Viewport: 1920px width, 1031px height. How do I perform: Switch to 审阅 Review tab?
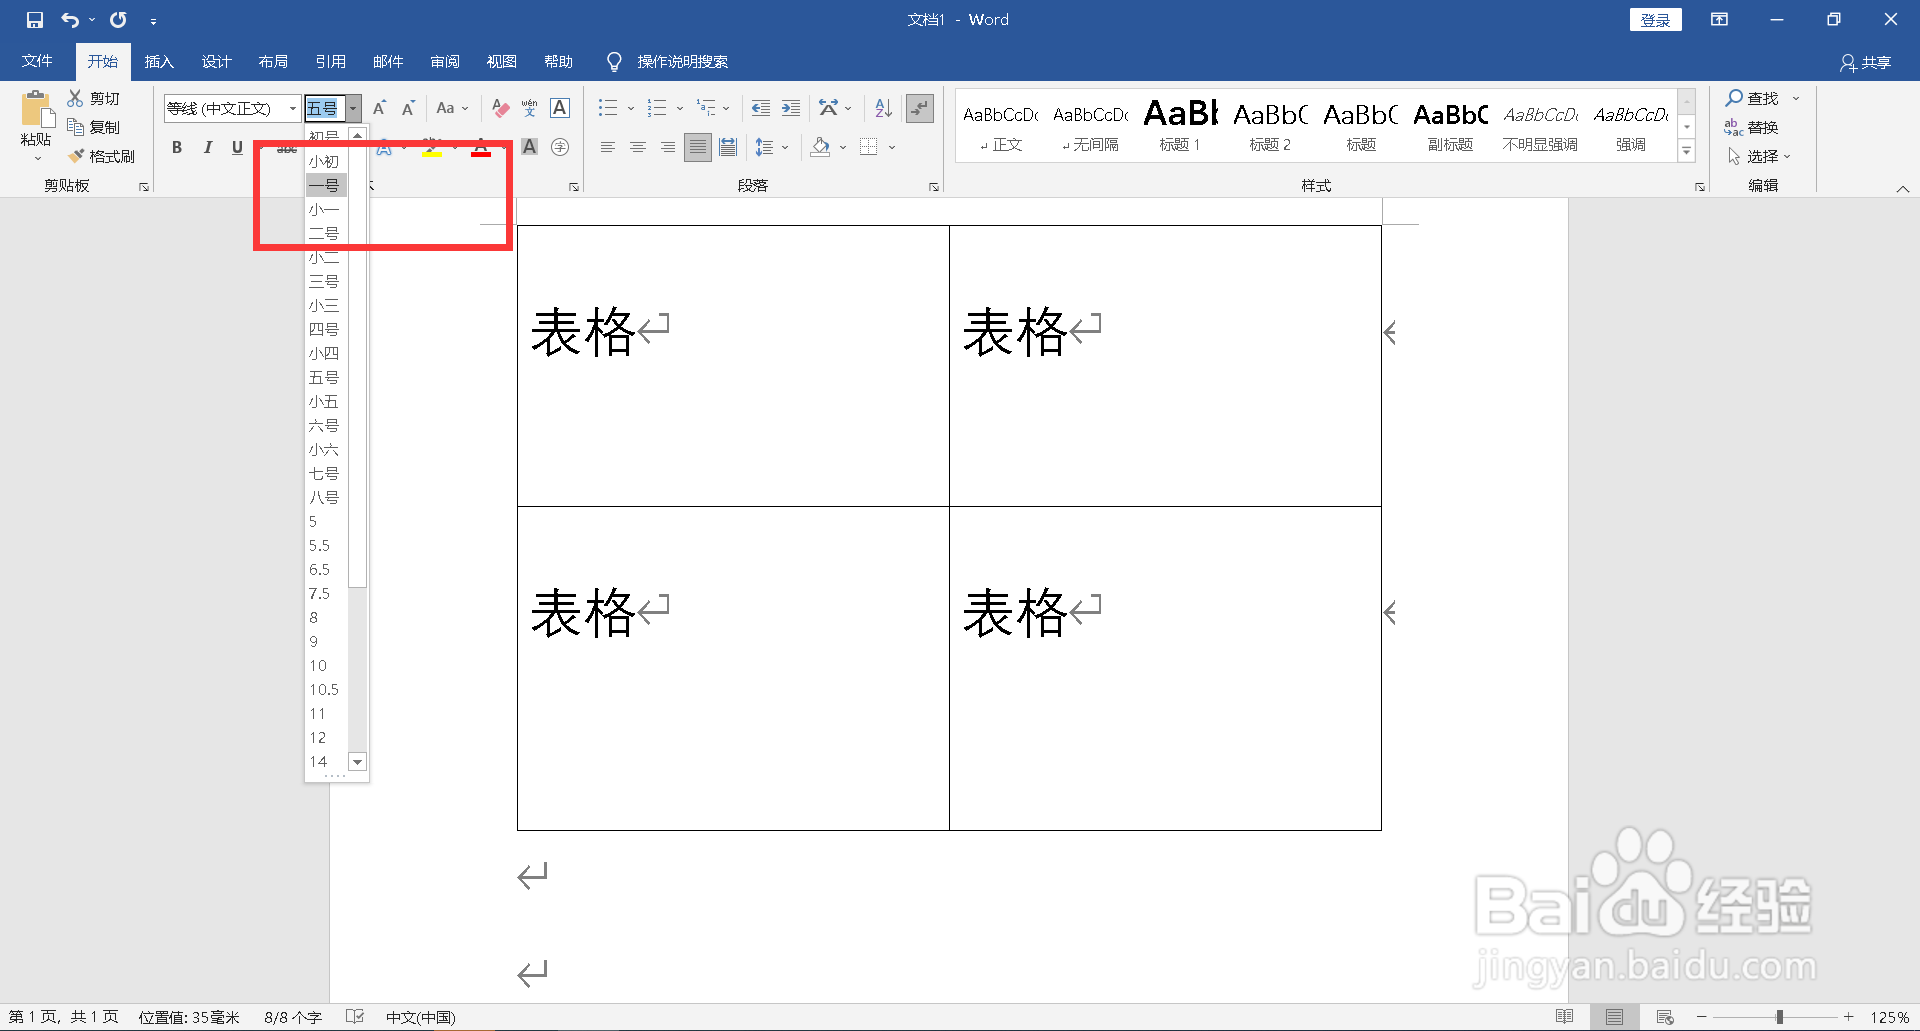(445, 61)
